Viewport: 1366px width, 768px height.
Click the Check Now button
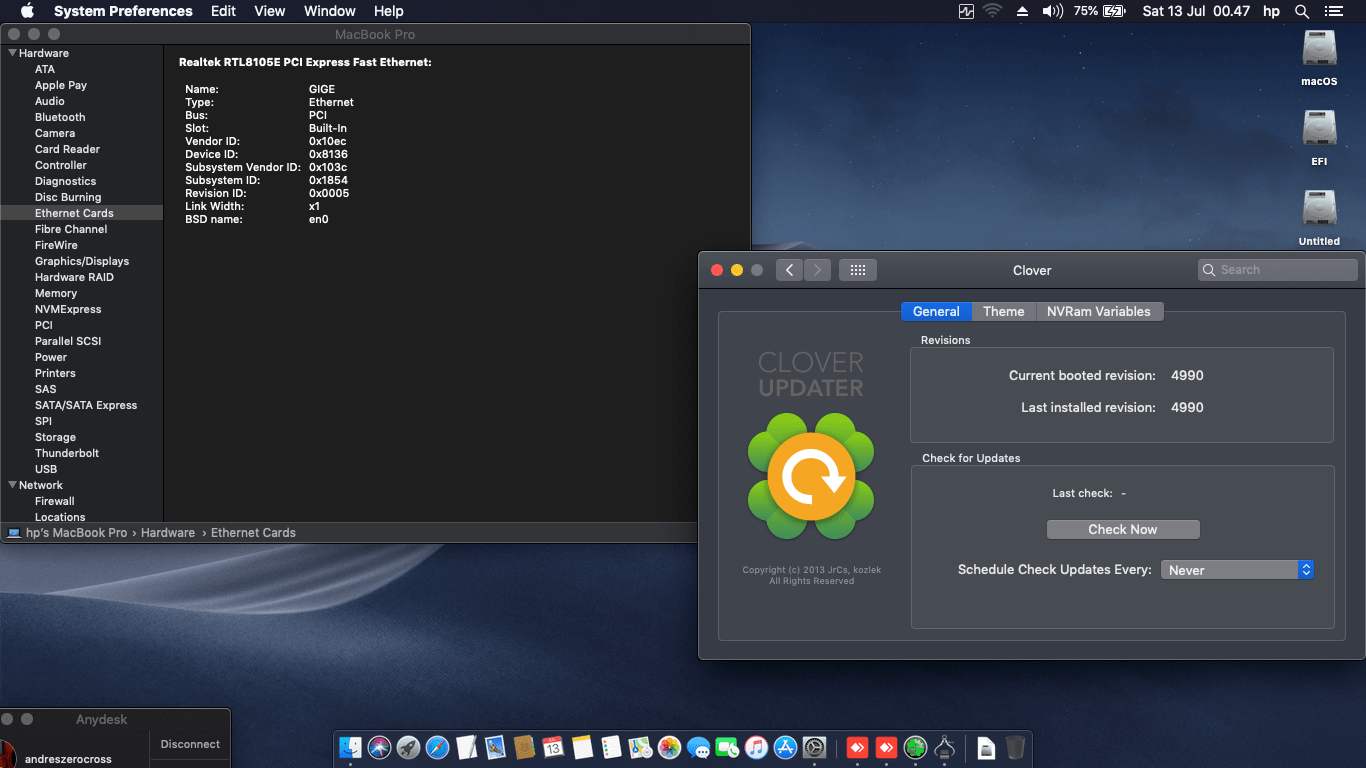1123,530
